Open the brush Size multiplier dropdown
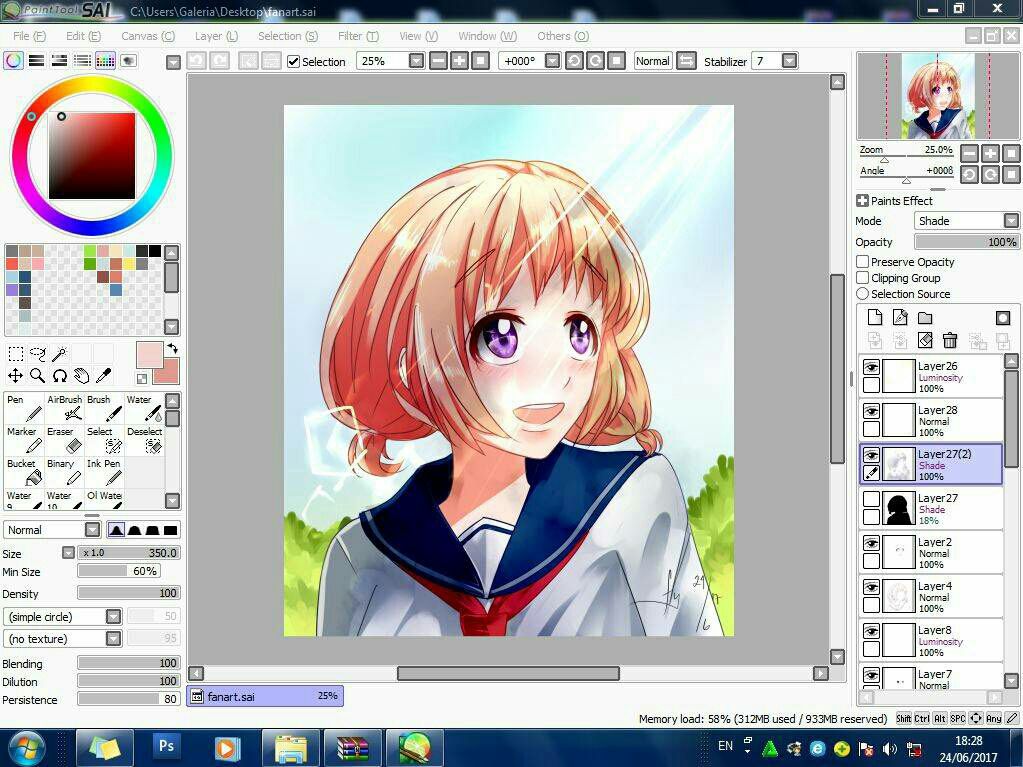Image resolution: width=1023 pixels, height=767 pixels. tap(68, 552)
